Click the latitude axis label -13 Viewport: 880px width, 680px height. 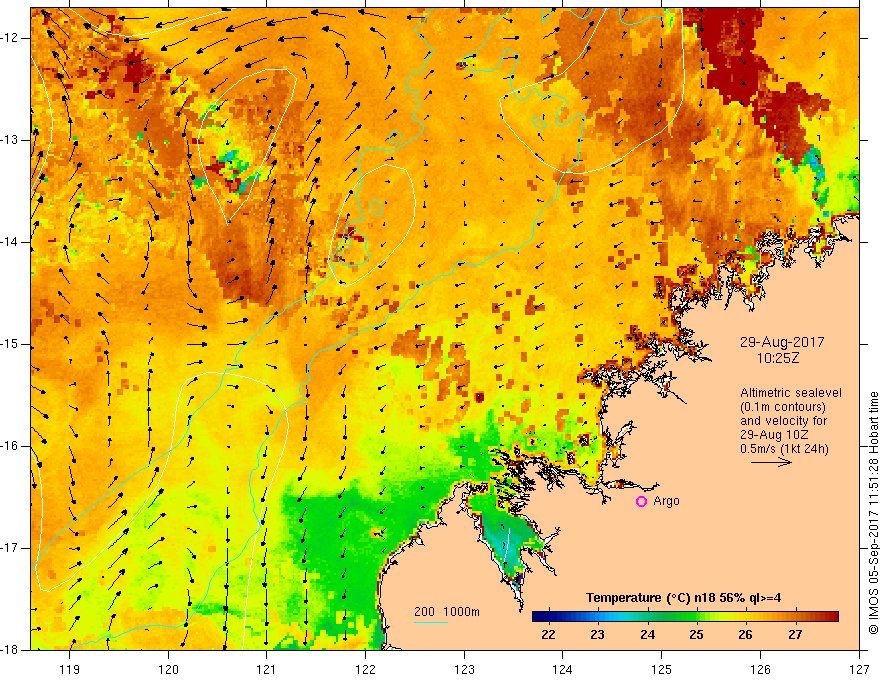pos(10,140)
